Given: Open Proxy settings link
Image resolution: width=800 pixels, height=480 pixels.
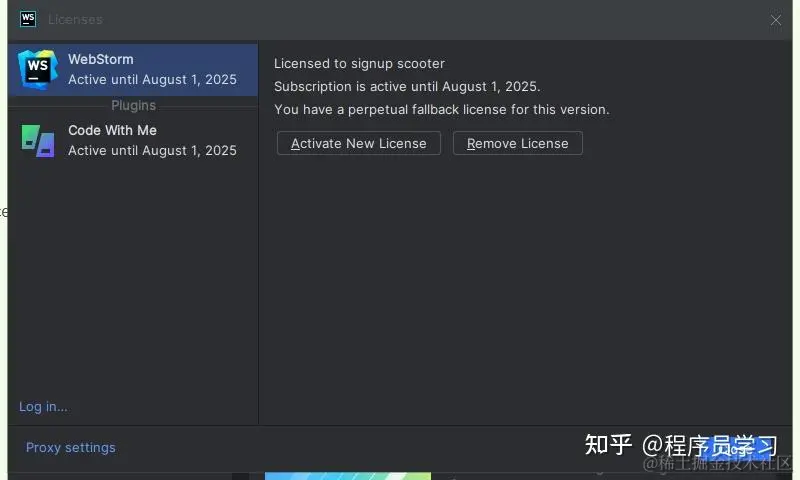Looking at the screenshot, I should point(70,447).
